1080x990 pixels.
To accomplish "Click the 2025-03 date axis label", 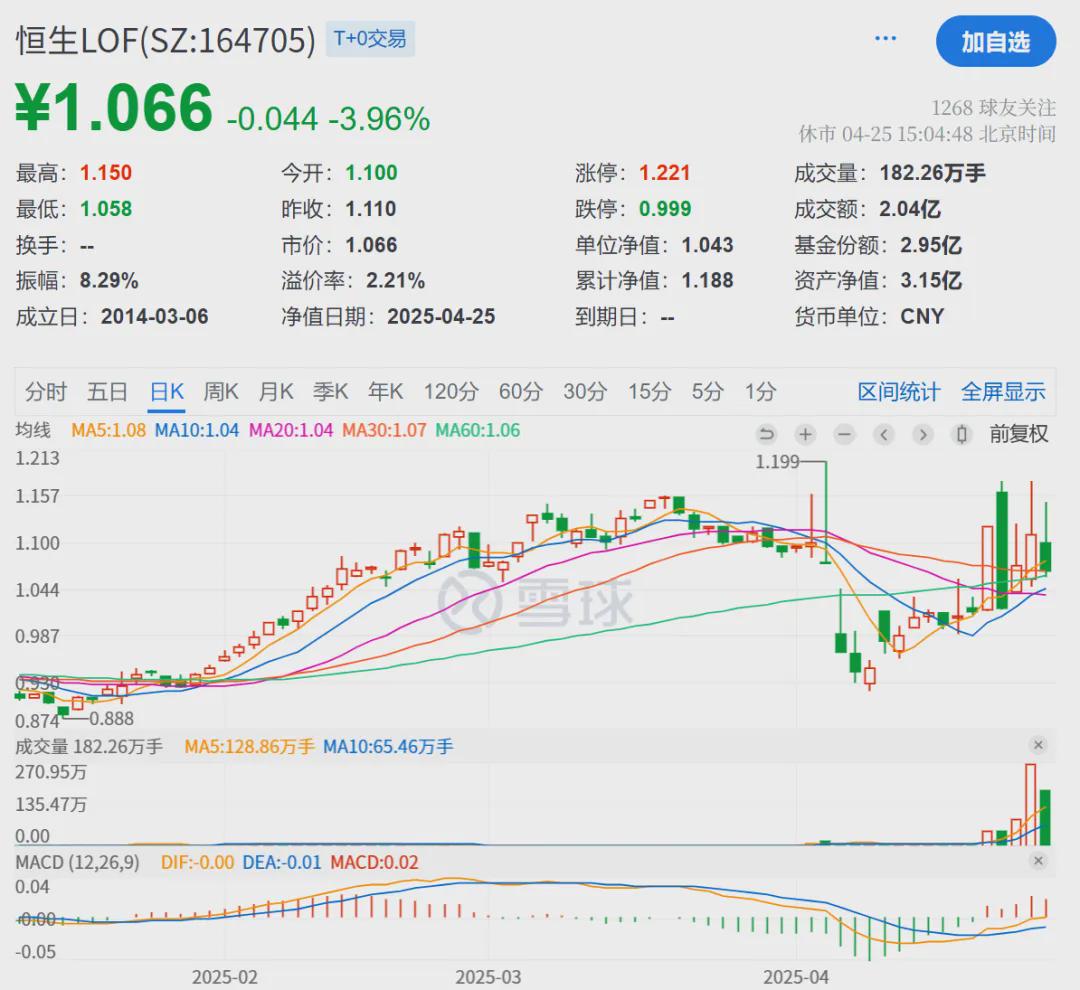I will click(x=488, y=978).
